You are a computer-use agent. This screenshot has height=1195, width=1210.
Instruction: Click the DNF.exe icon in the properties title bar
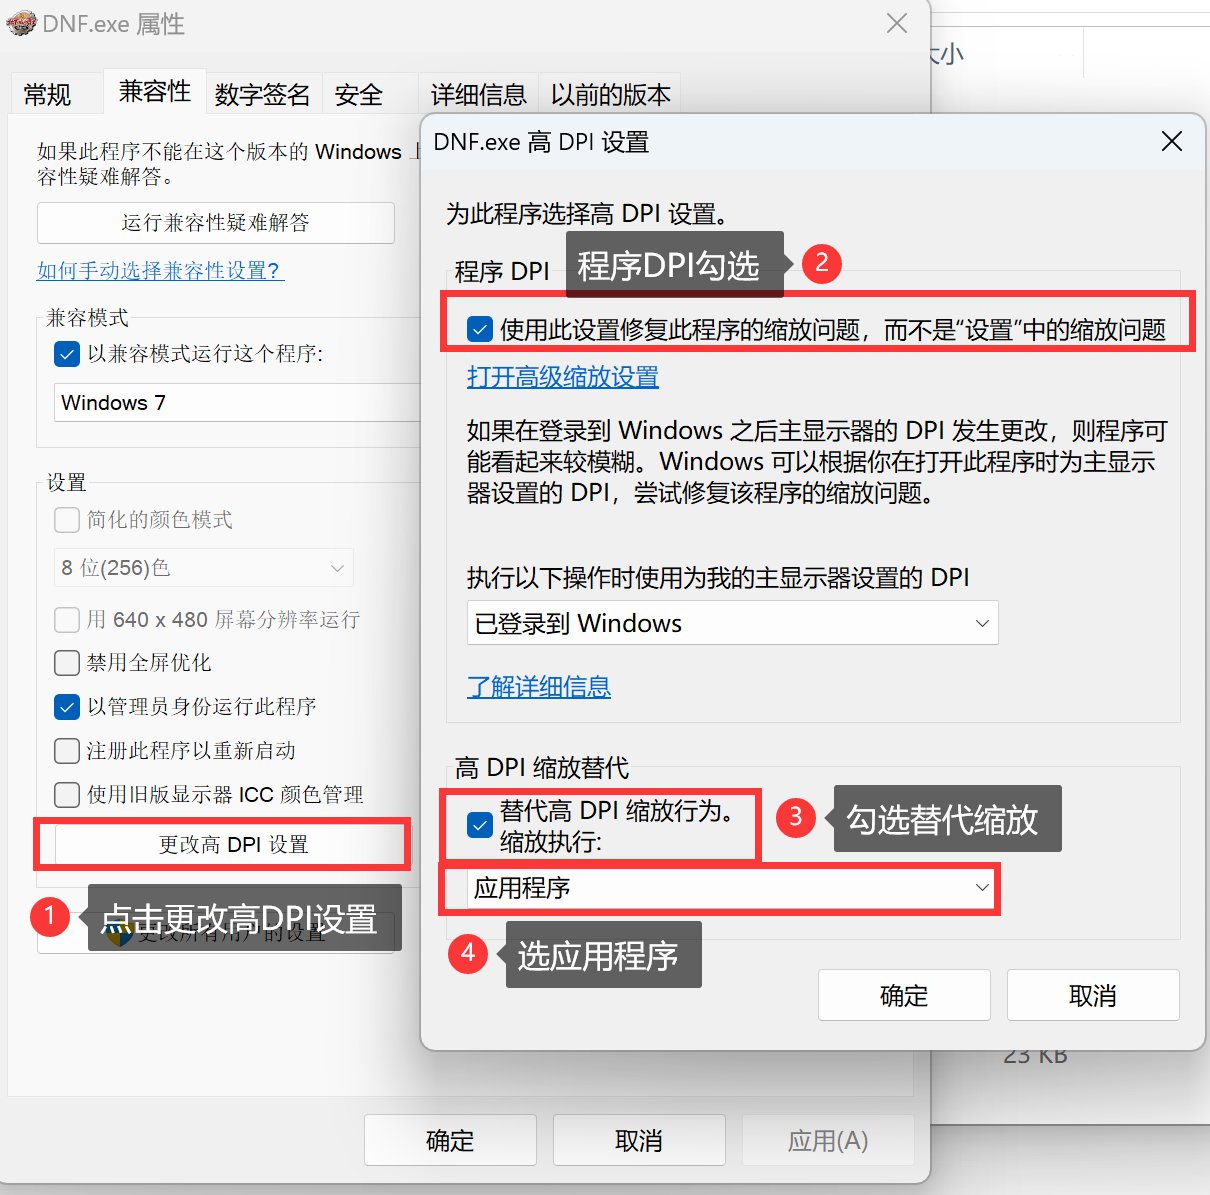(x=21, y=23)
